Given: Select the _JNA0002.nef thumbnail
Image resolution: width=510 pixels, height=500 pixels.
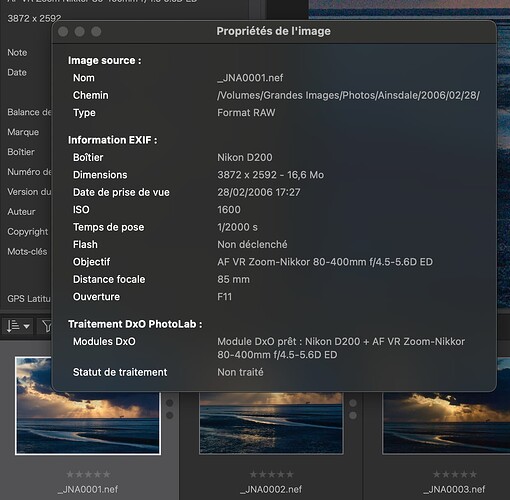Looking at the screenshot, I should [271, 423].
